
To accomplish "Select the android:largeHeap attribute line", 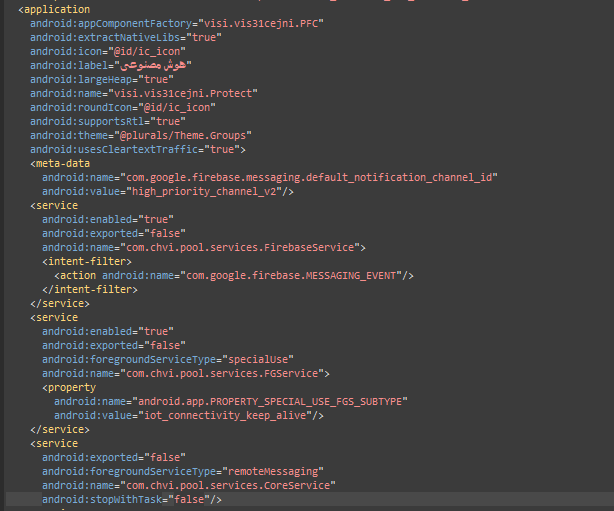I will [101, 78].
